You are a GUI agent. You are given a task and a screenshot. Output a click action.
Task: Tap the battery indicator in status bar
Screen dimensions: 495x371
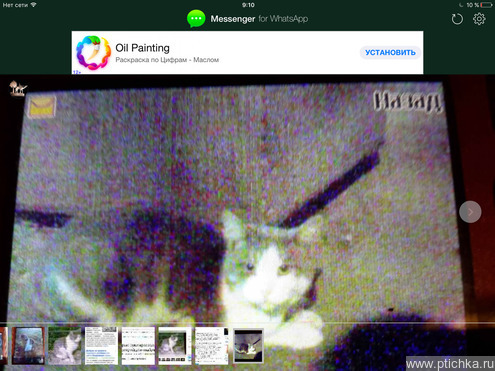pos(487,5)
